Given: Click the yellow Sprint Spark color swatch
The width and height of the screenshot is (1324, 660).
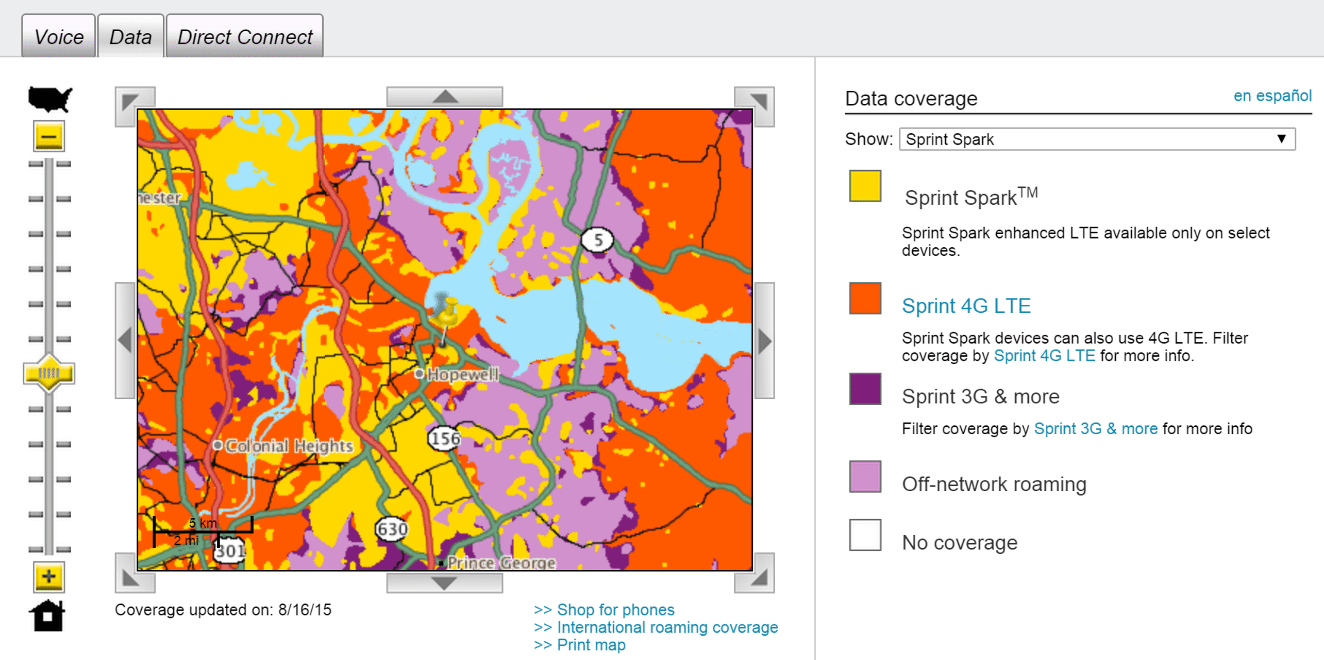Looking at the screenshot, I should click(x=865, y=187).
